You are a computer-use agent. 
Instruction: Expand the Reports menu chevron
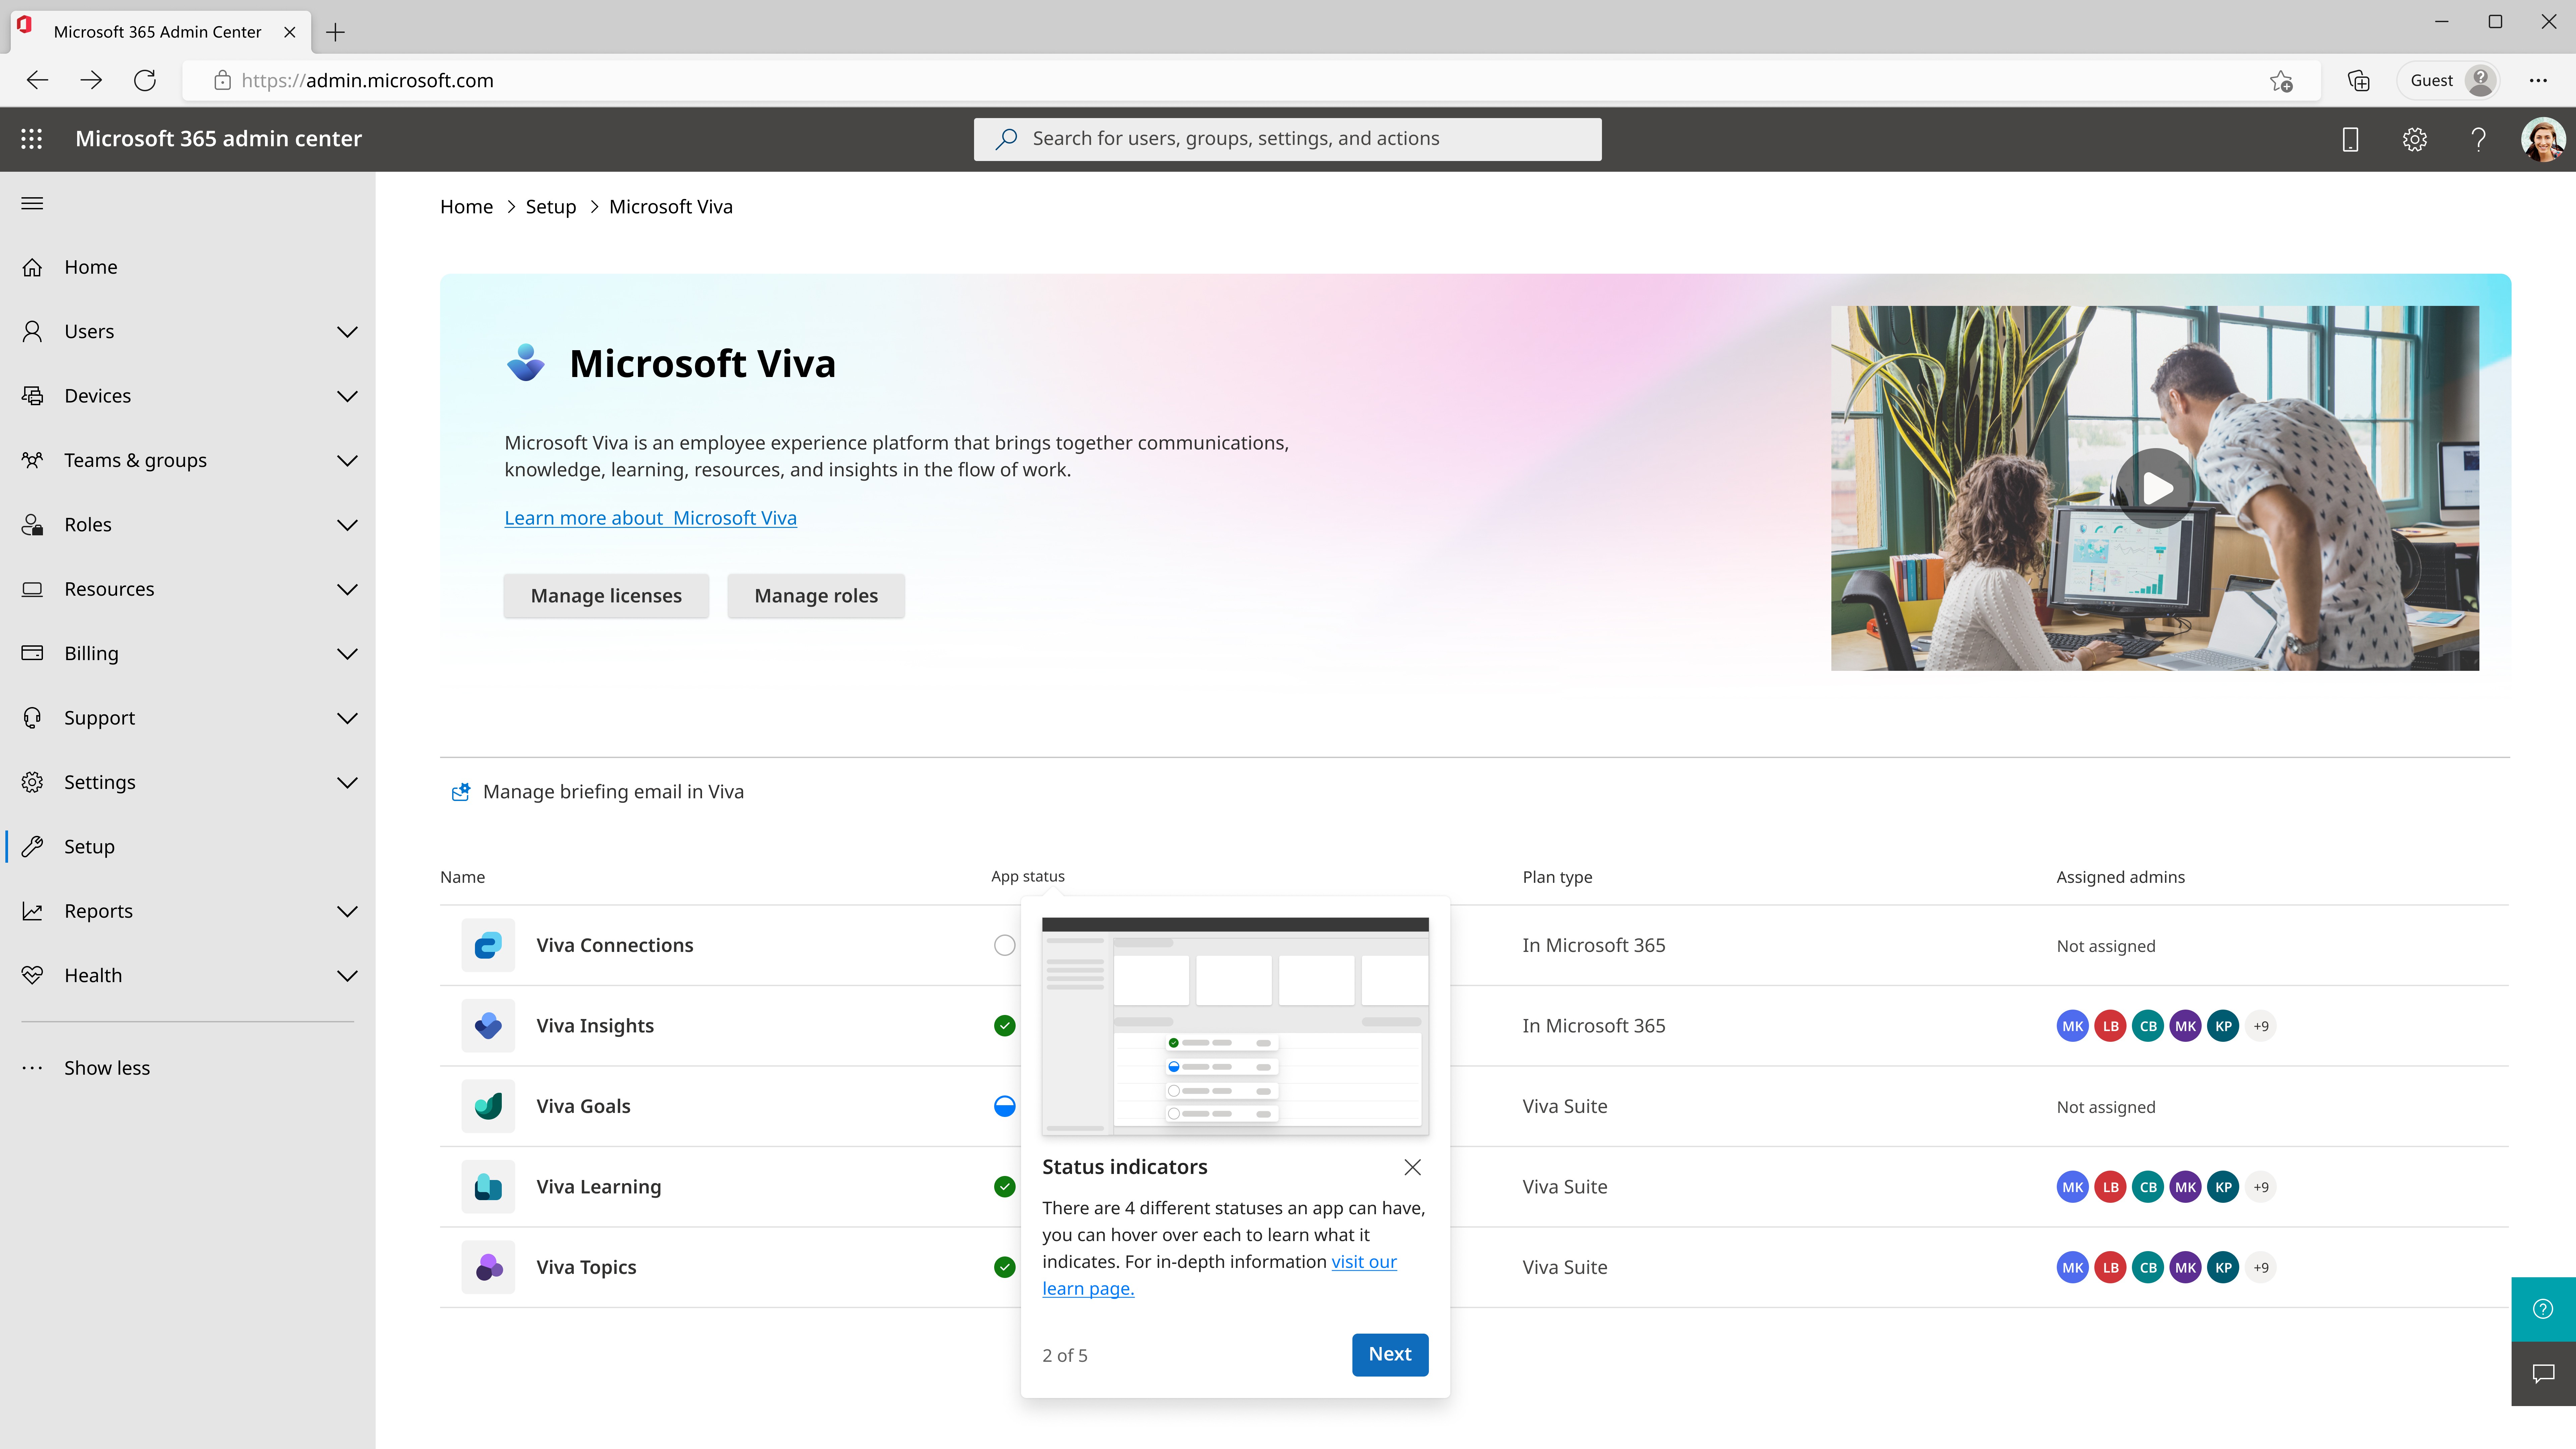(347, 911)
